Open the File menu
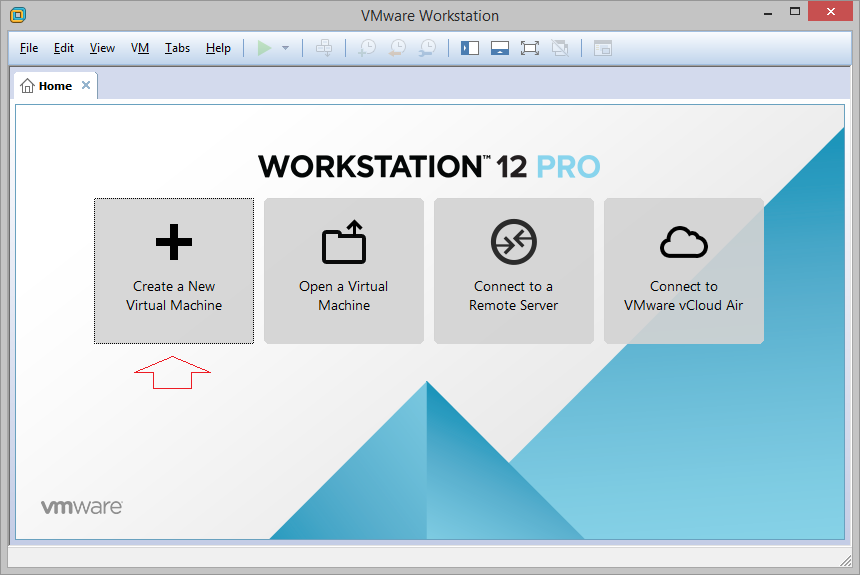The image size is (860, 575). coord(29,48)
